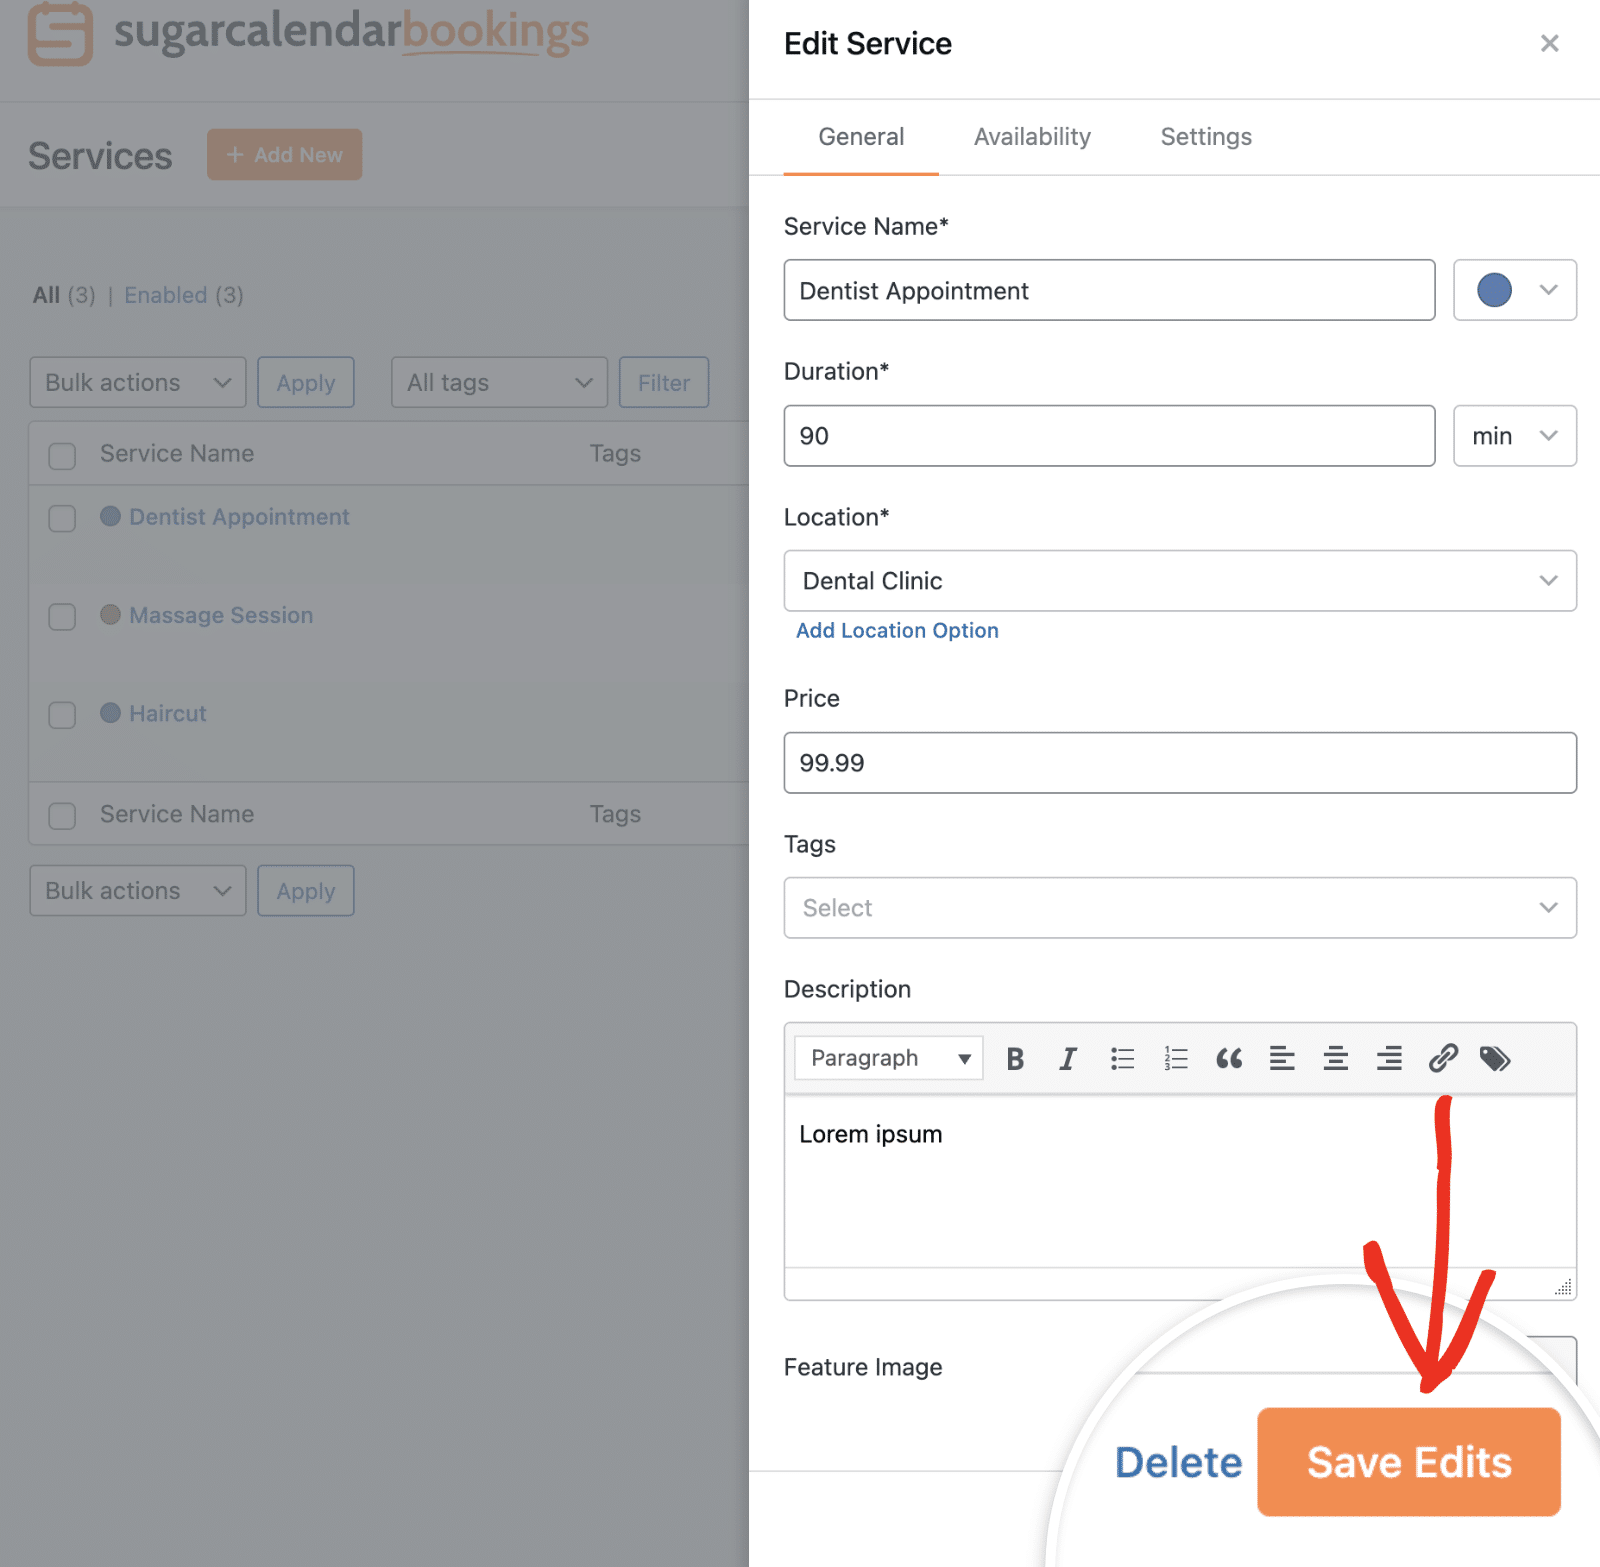This screenshot has width=1600, height=1567.
Task: Click the tag icon in editor toolbar
Action: [x=1495, y=1059]
